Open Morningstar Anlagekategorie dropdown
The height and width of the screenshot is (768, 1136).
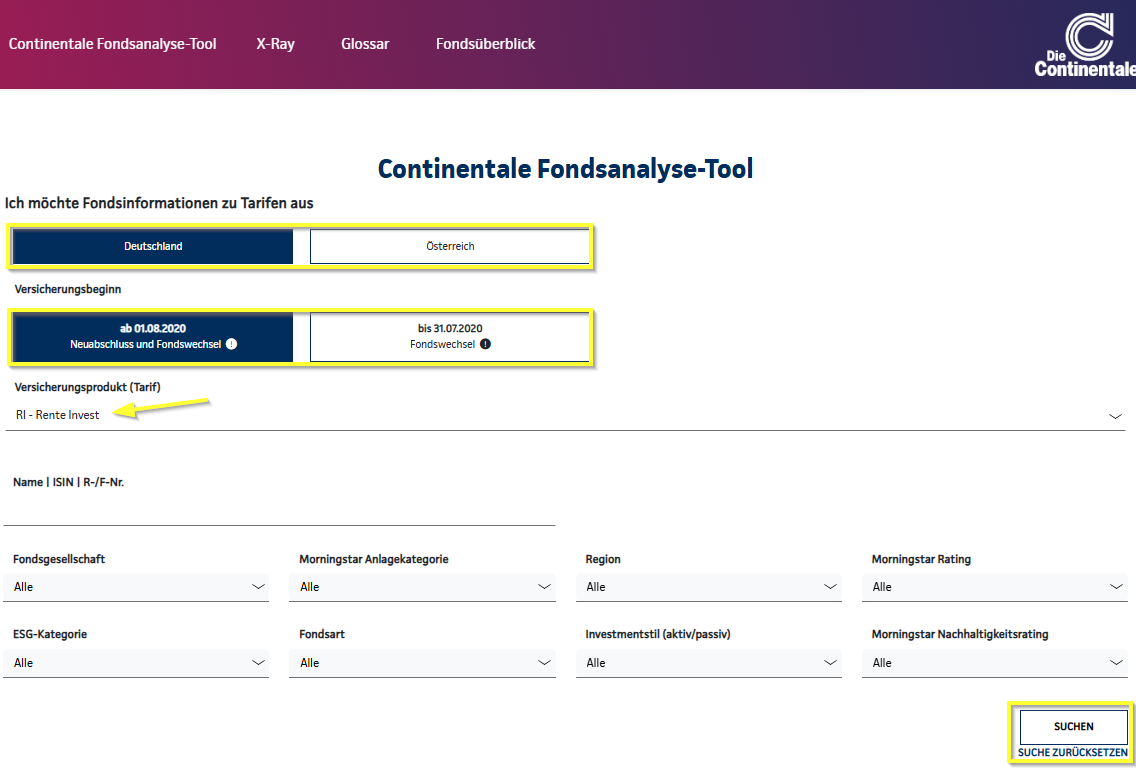(x=422, y=587)
